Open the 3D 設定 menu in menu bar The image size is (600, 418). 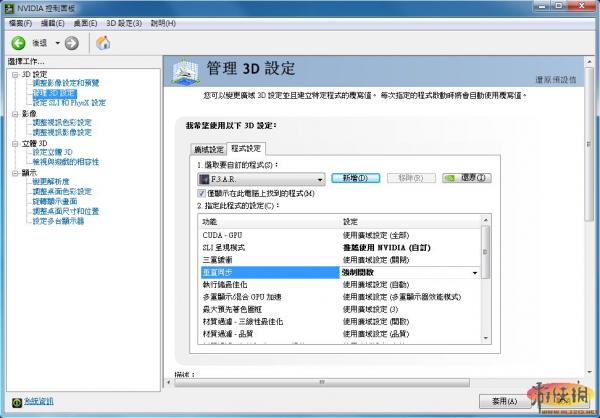coord(123,22)
